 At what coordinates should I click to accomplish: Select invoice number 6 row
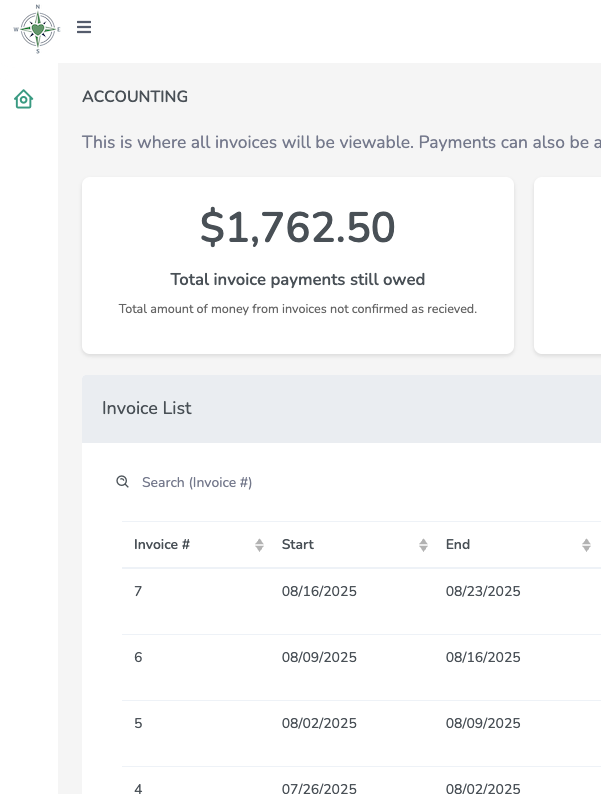[138, 657]
